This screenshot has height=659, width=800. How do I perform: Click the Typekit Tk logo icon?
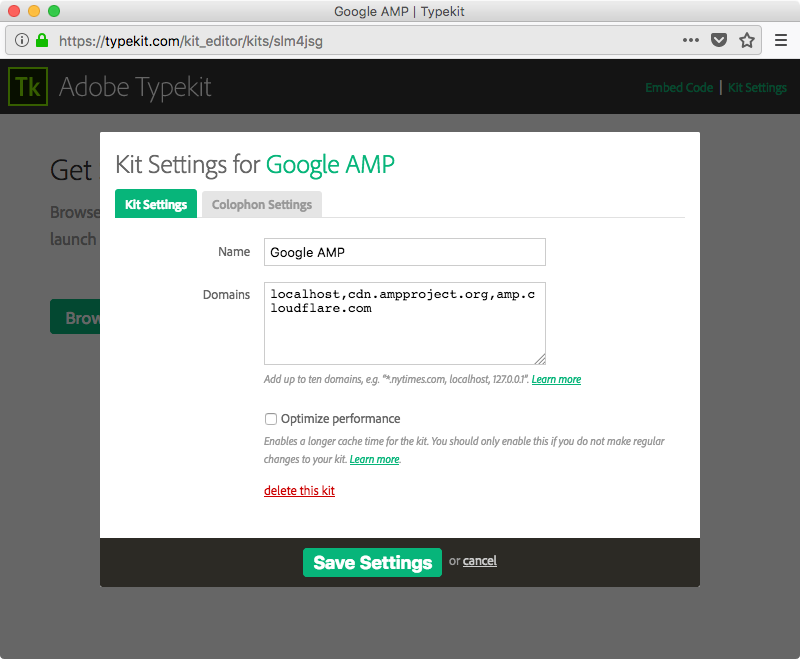click(28, 87)
